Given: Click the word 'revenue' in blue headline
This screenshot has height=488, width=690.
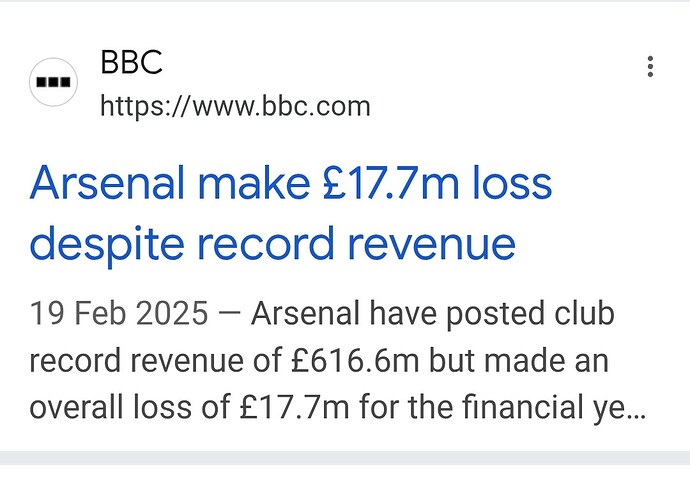Looking at the screenshot, I should pyautogui.click(x=432, y=245).
